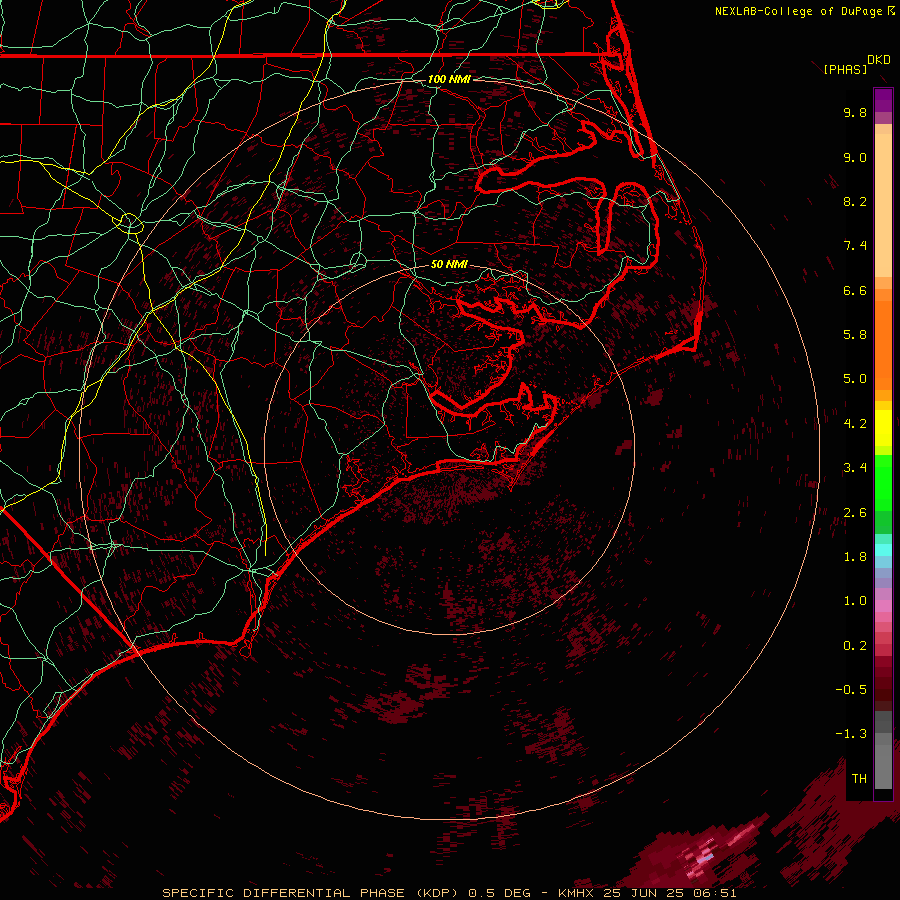Click the 9.8 scale value

click(x=855, y=112)
